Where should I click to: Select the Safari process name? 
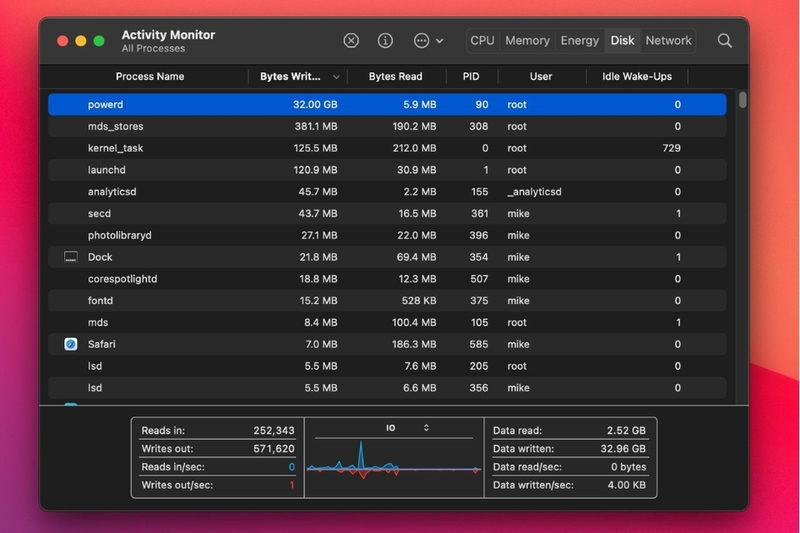[102, 344]
